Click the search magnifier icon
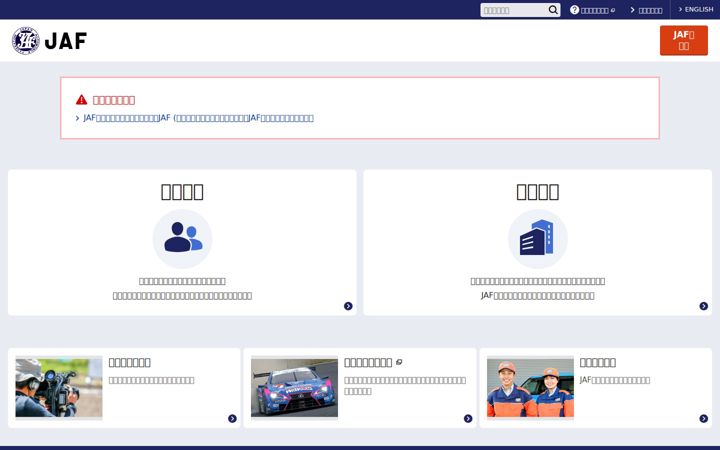Screen dimensions: 720x450 553,10
